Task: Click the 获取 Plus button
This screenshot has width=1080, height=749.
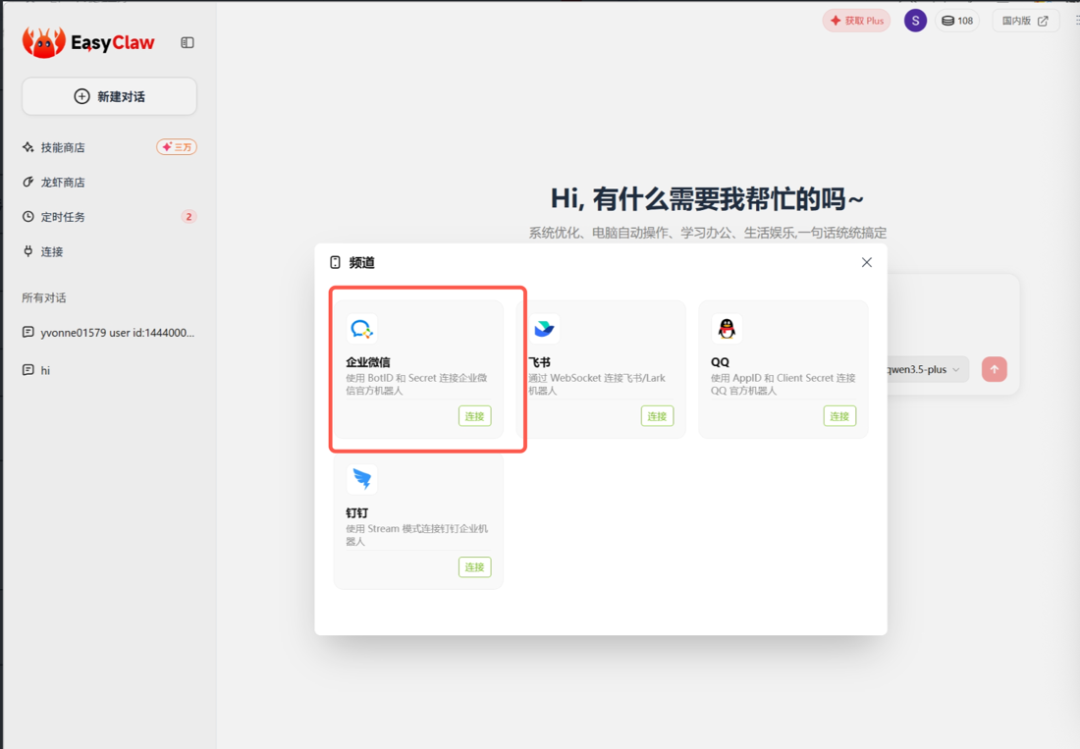Action: tap(856, 20)
